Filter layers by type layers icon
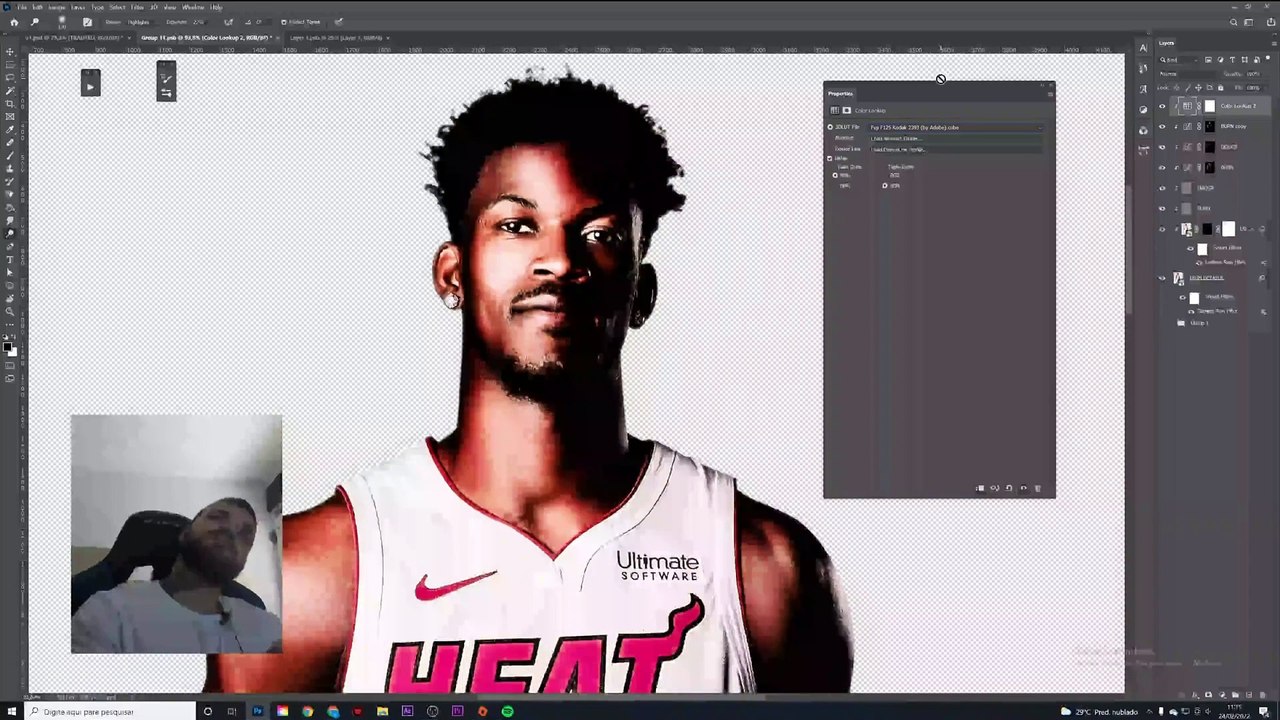This screenshot has height=720, width=1280. coord(1232,60)
